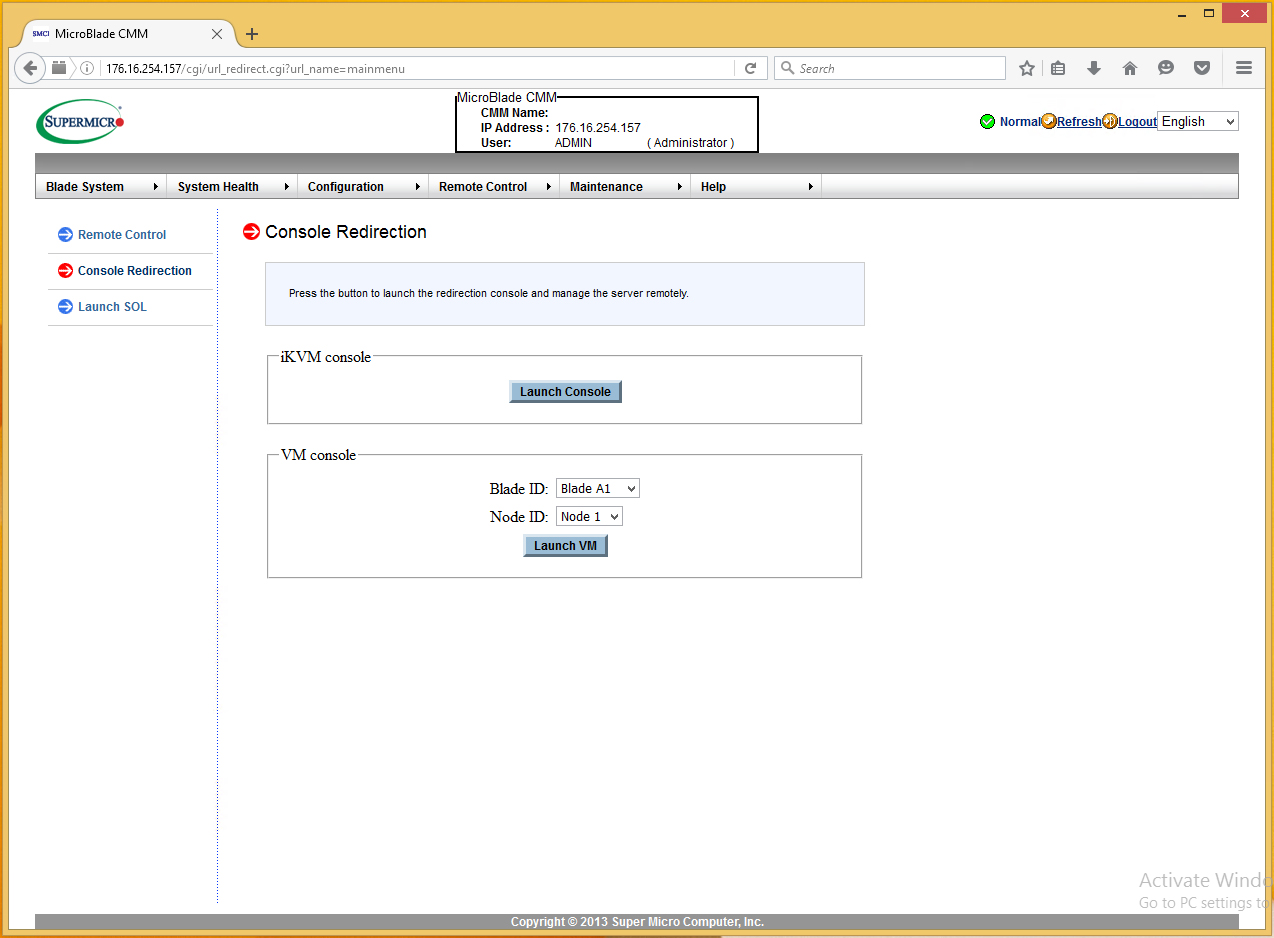Open the Configuration menu
This screenshot has height=938, width=1274.
(363, 187)
